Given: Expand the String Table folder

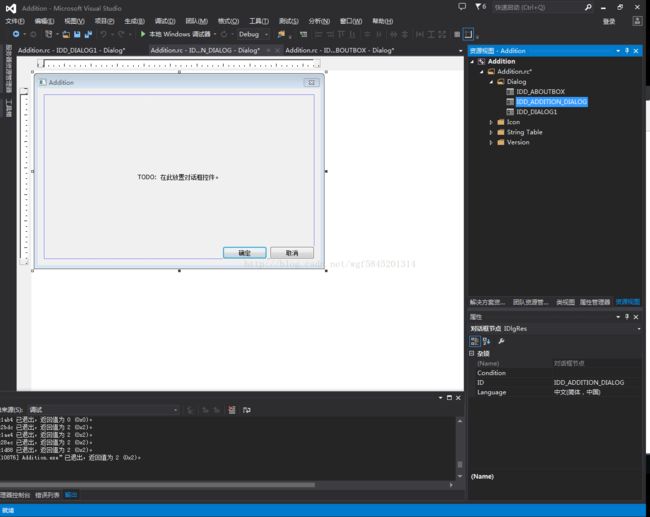Looking at the screenshot, I should pos(491,132).
